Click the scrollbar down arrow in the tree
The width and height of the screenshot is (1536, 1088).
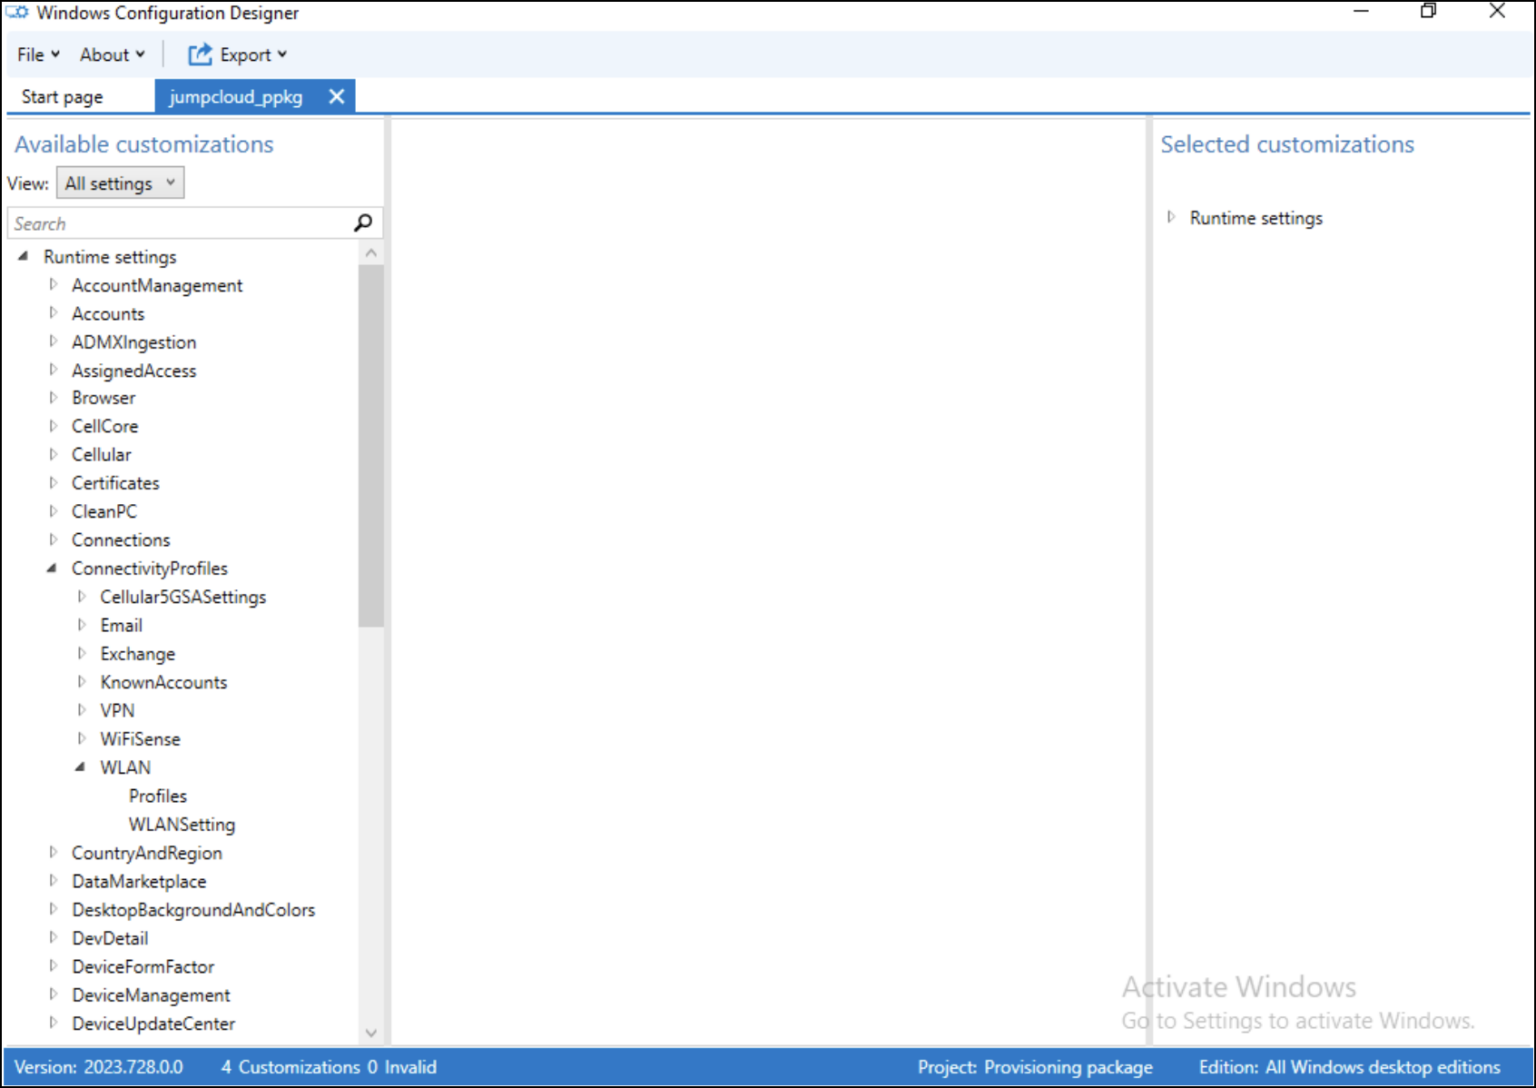[371, 1032]
